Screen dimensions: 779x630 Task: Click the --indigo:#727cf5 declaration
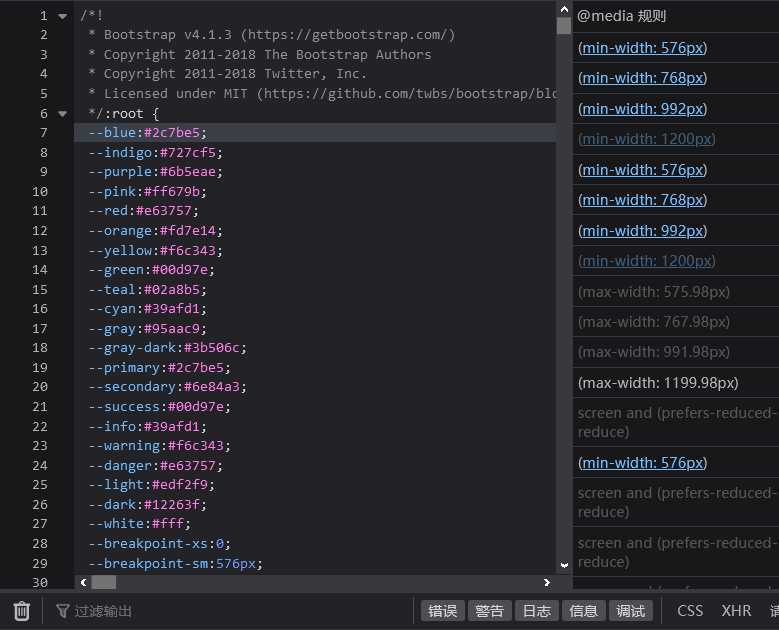(x=156, y=153)
